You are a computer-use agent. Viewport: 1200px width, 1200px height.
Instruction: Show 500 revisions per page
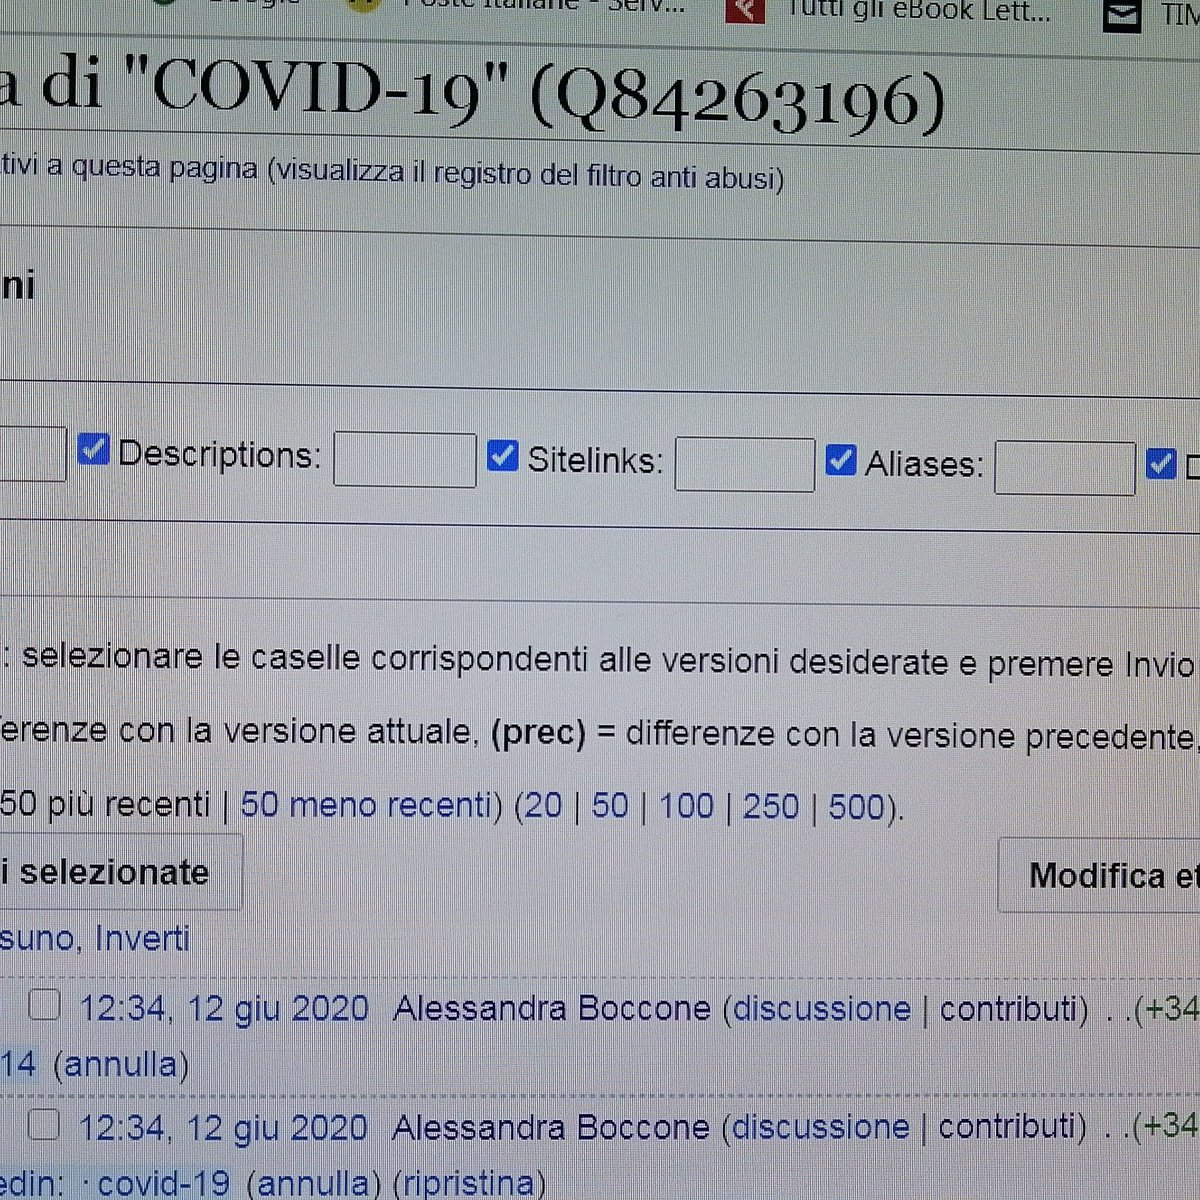coord(857,808)
